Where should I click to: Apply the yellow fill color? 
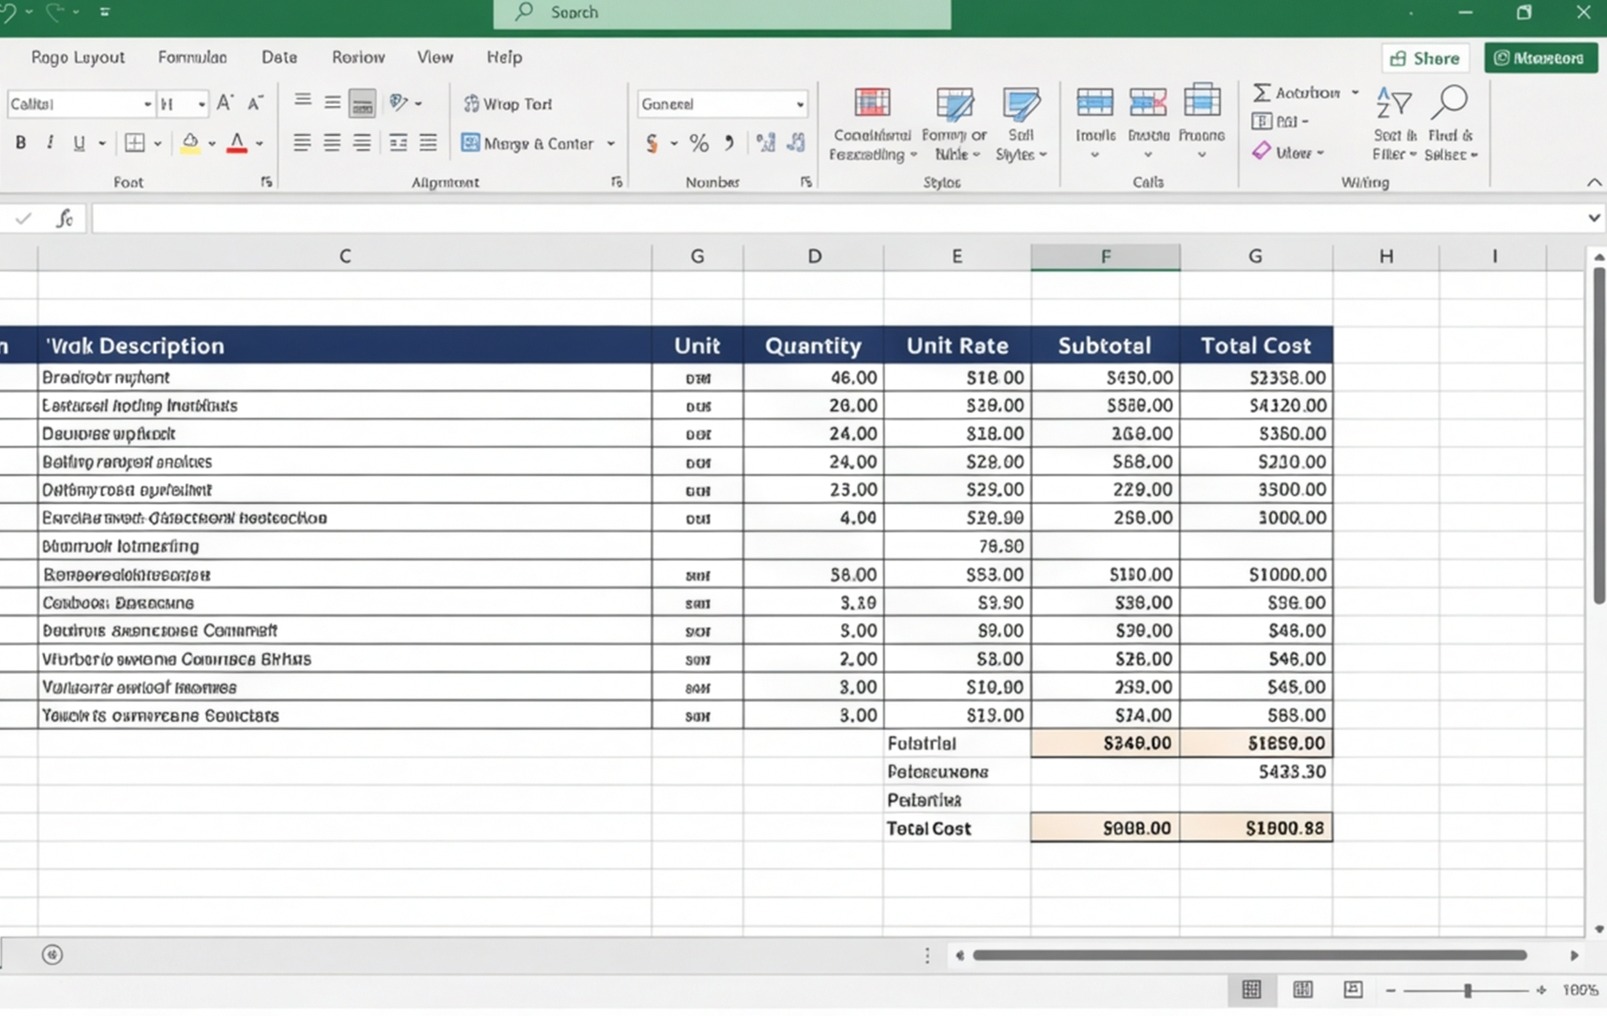point(190,143)
